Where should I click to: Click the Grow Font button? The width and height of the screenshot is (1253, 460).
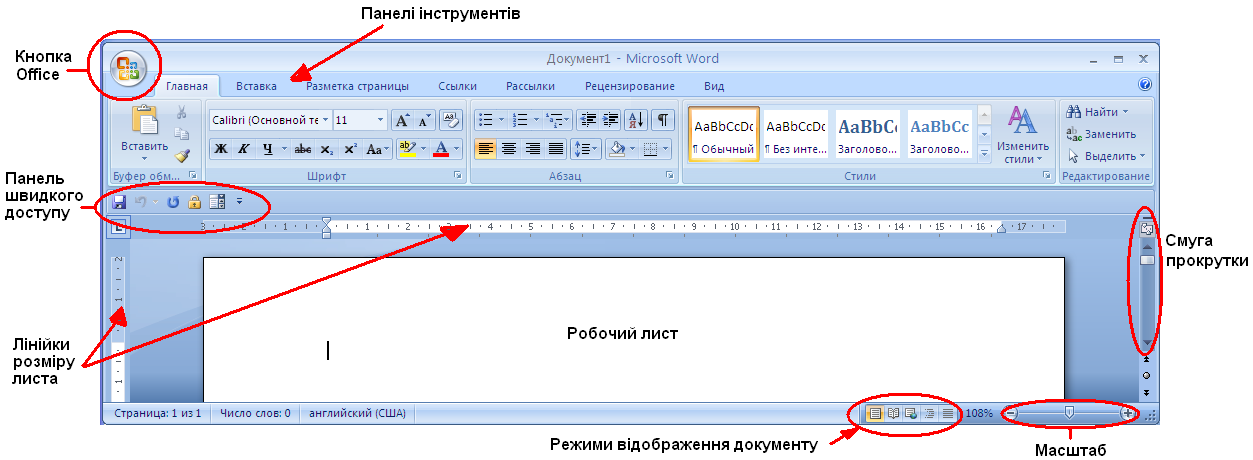[402, 120]
